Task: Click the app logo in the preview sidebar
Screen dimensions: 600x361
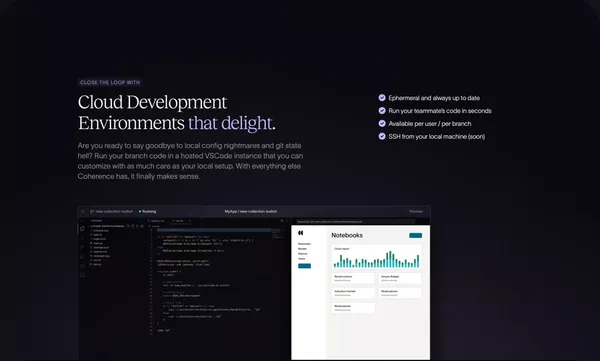Action: pos(301,233)
